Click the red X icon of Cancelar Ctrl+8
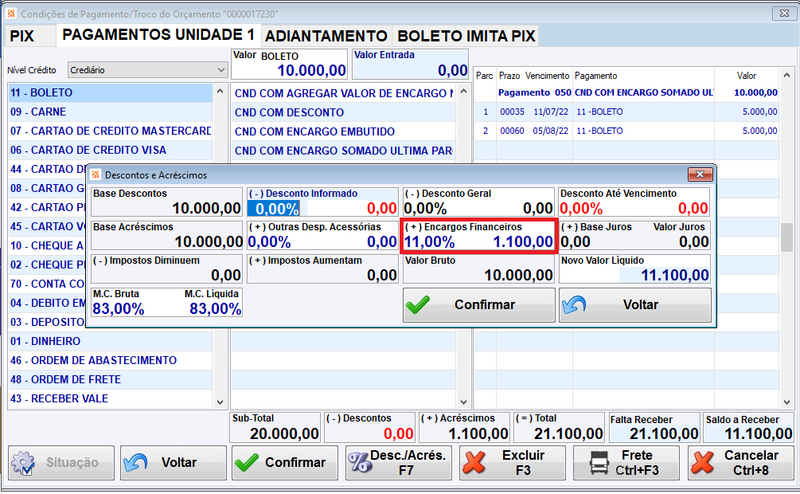This screenshot has height=494, width=800. pyautogui.click(x=702, y=462)
